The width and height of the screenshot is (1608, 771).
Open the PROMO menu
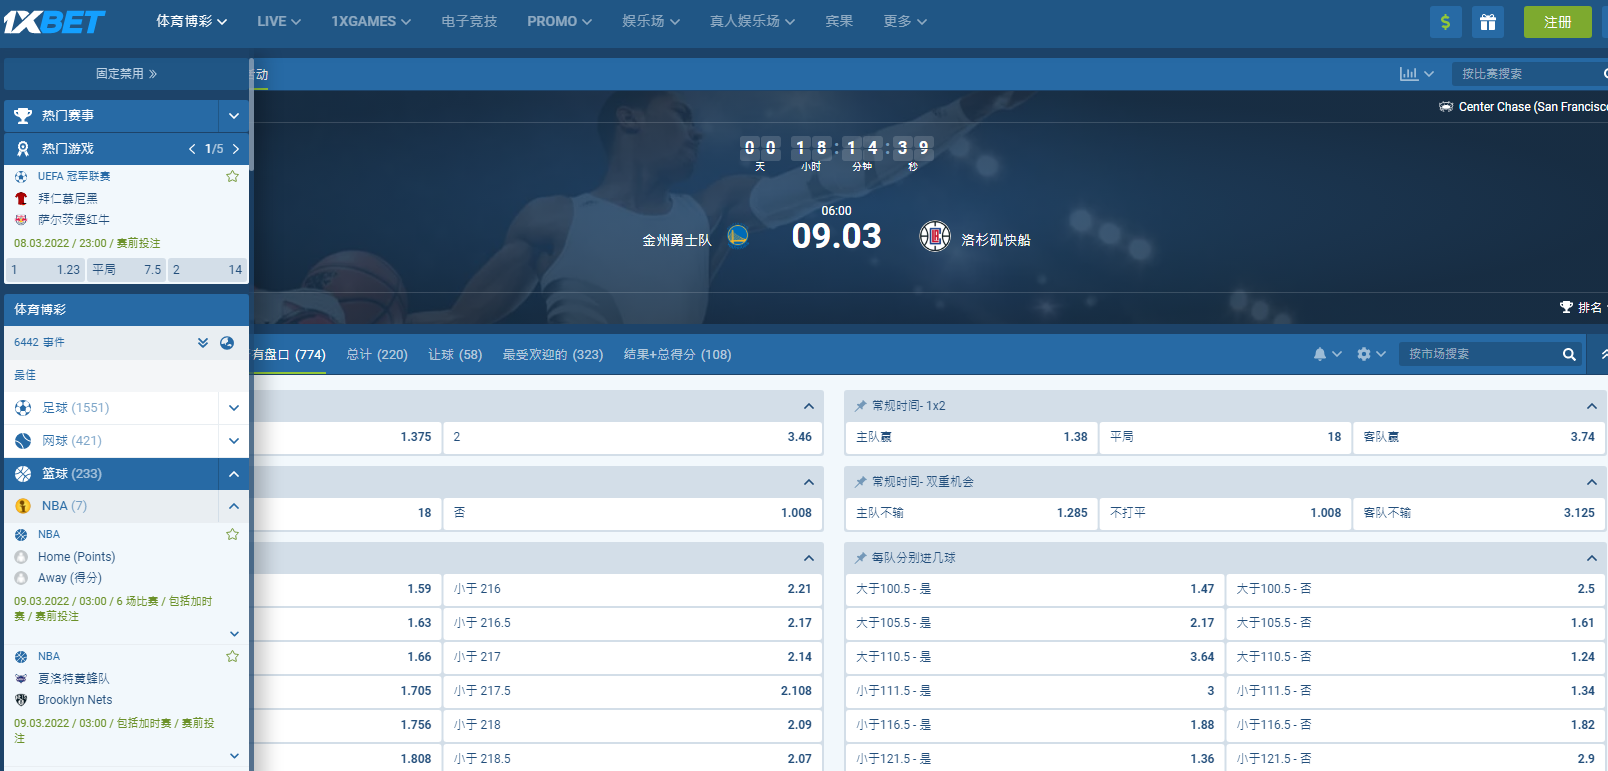pos(559,21)
